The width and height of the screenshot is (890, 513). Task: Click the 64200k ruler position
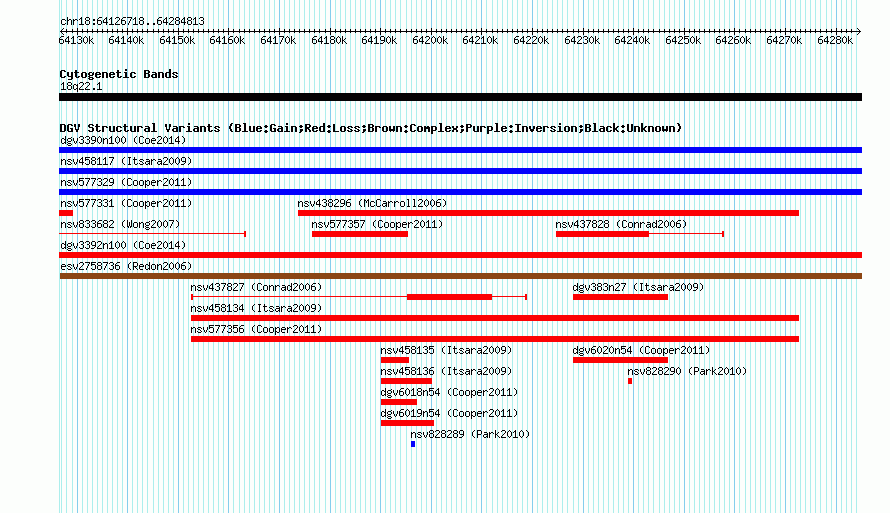[430, 40]
